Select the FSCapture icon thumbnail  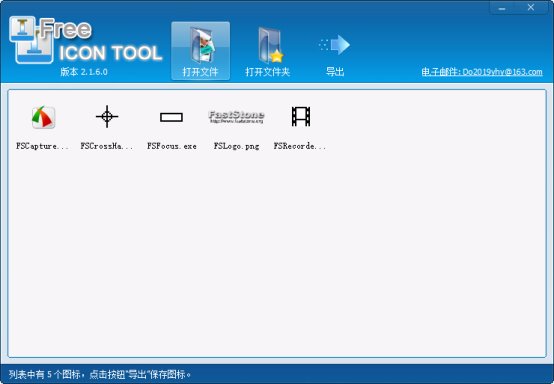43,117
